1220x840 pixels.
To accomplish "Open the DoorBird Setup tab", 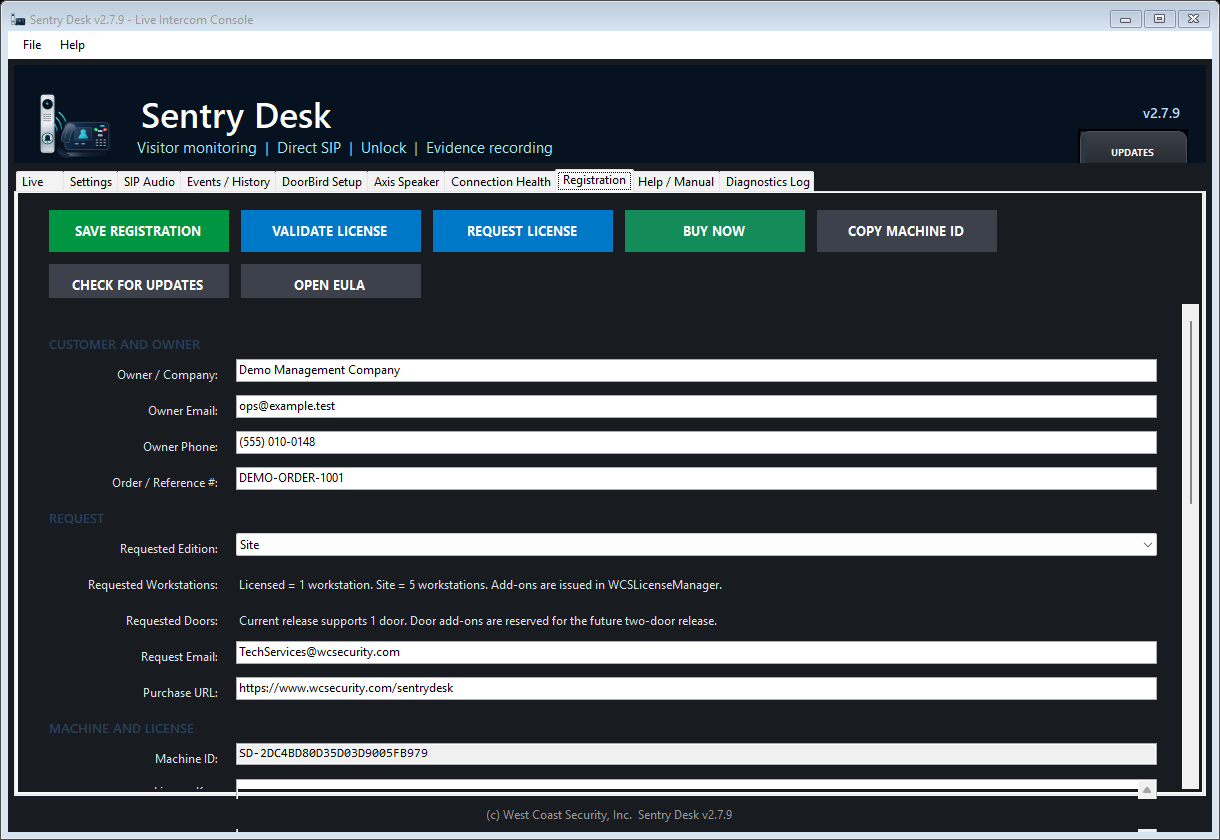I will click(322, 182).
